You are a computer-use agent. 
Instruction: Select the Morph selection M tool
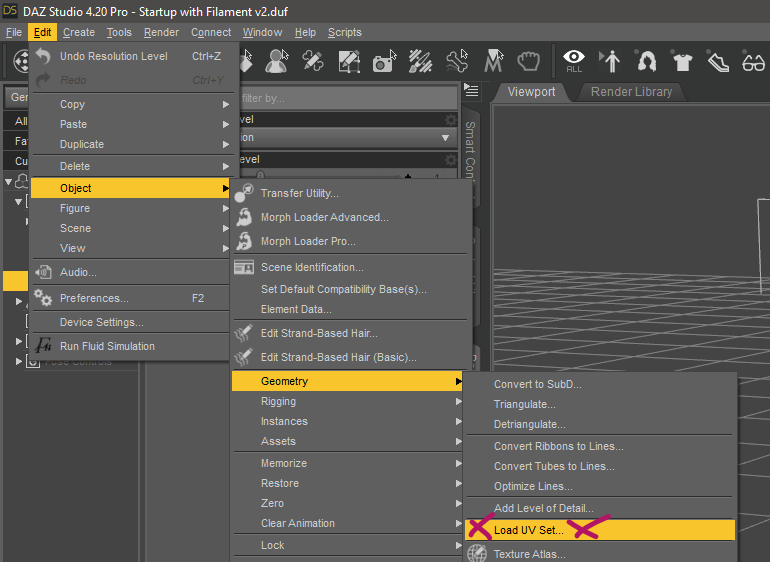[494, 61]
